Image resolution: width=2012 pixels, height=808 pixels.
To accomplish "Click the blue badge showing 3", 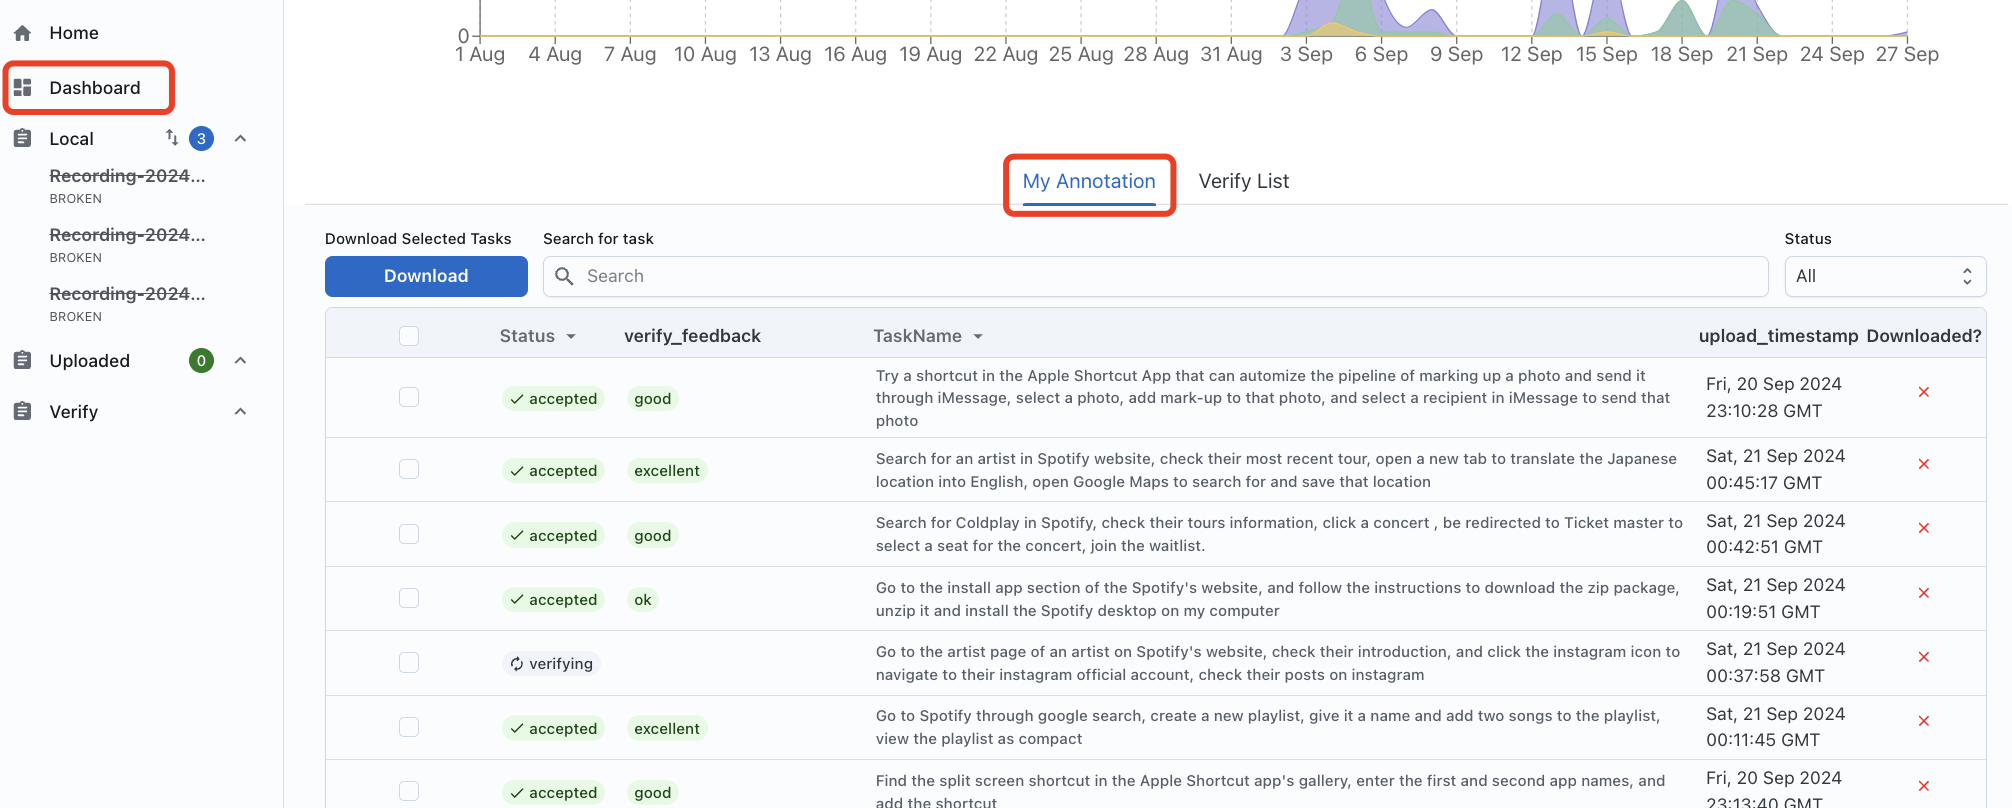I will 201,139.
